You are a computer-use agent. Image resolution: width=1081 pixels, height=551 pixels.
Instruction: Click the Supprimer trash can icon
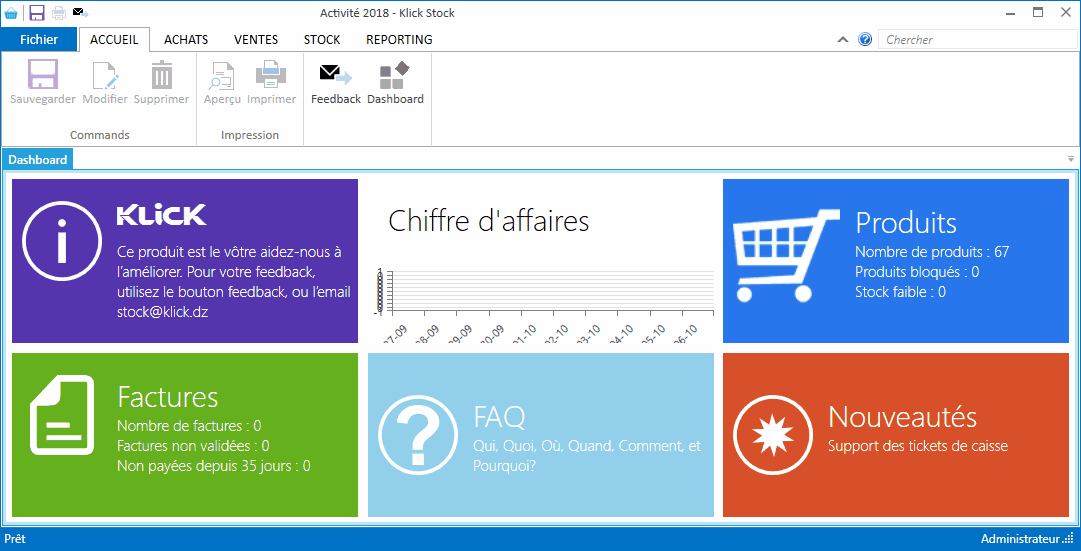[161, 76]
